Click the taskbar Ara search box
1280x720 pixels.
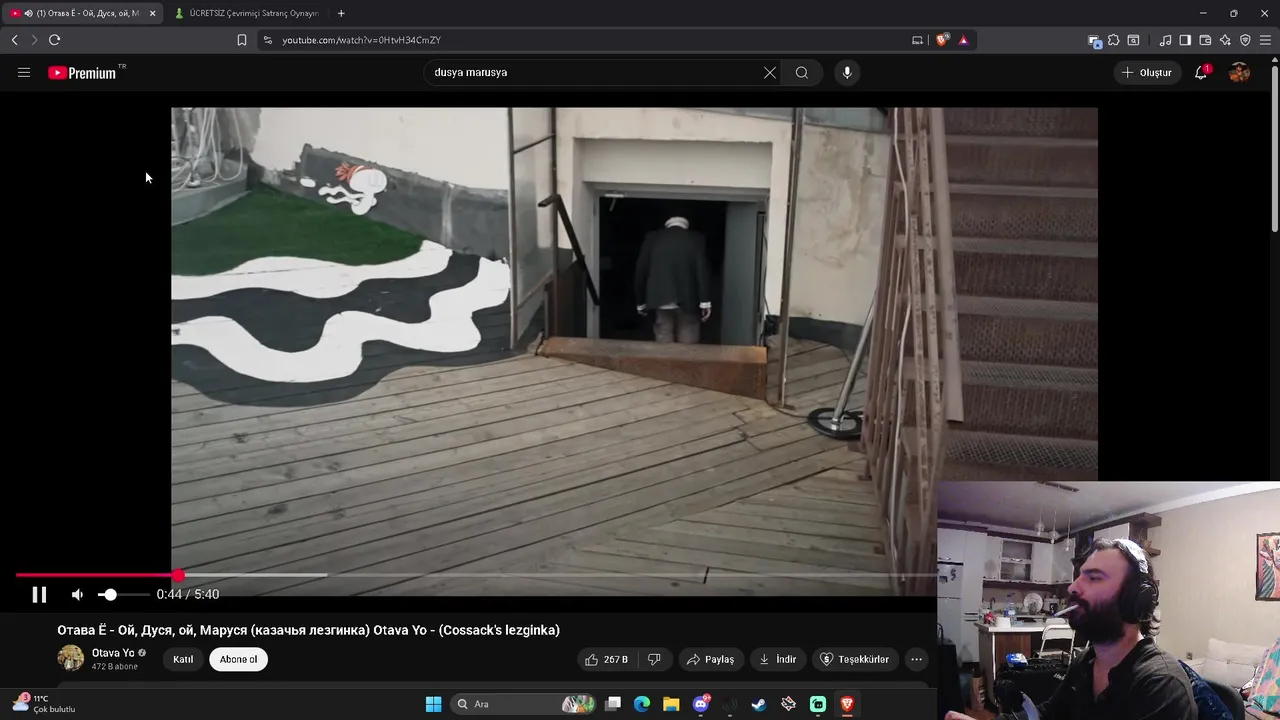pos(523,704)
